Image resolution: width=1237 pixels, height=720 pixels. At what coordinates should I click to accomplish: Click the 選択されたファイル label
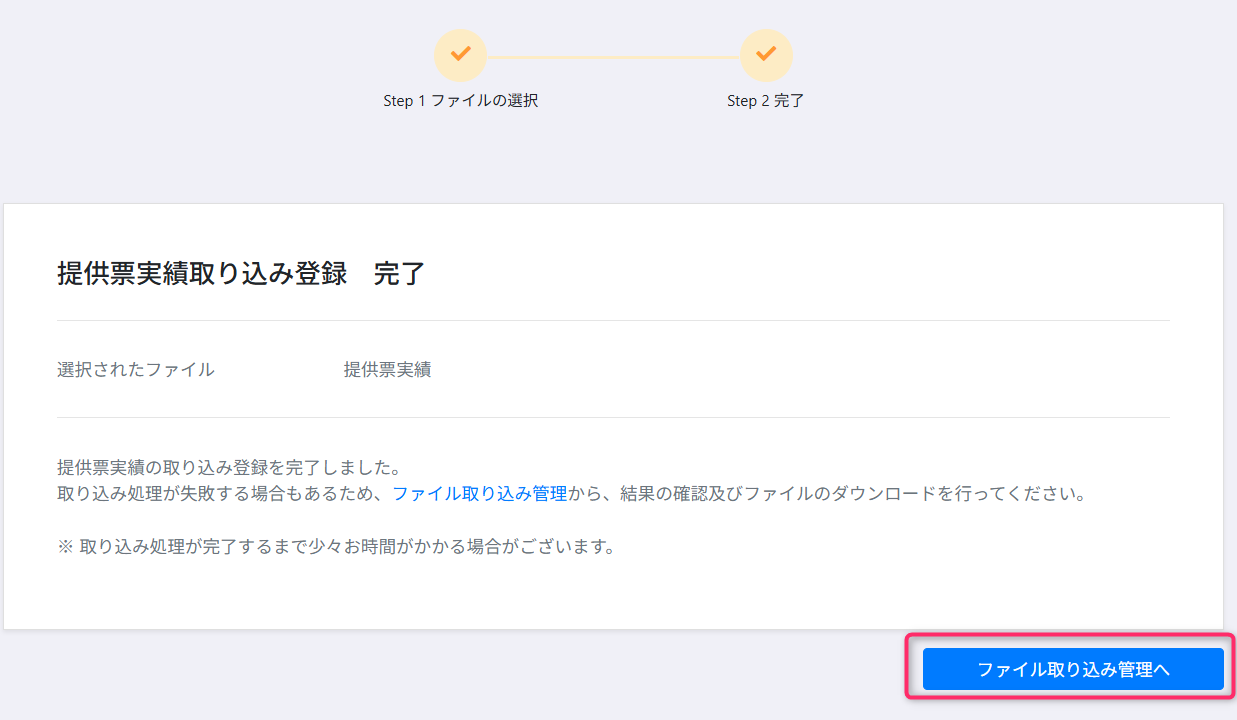tap(136, 369)
